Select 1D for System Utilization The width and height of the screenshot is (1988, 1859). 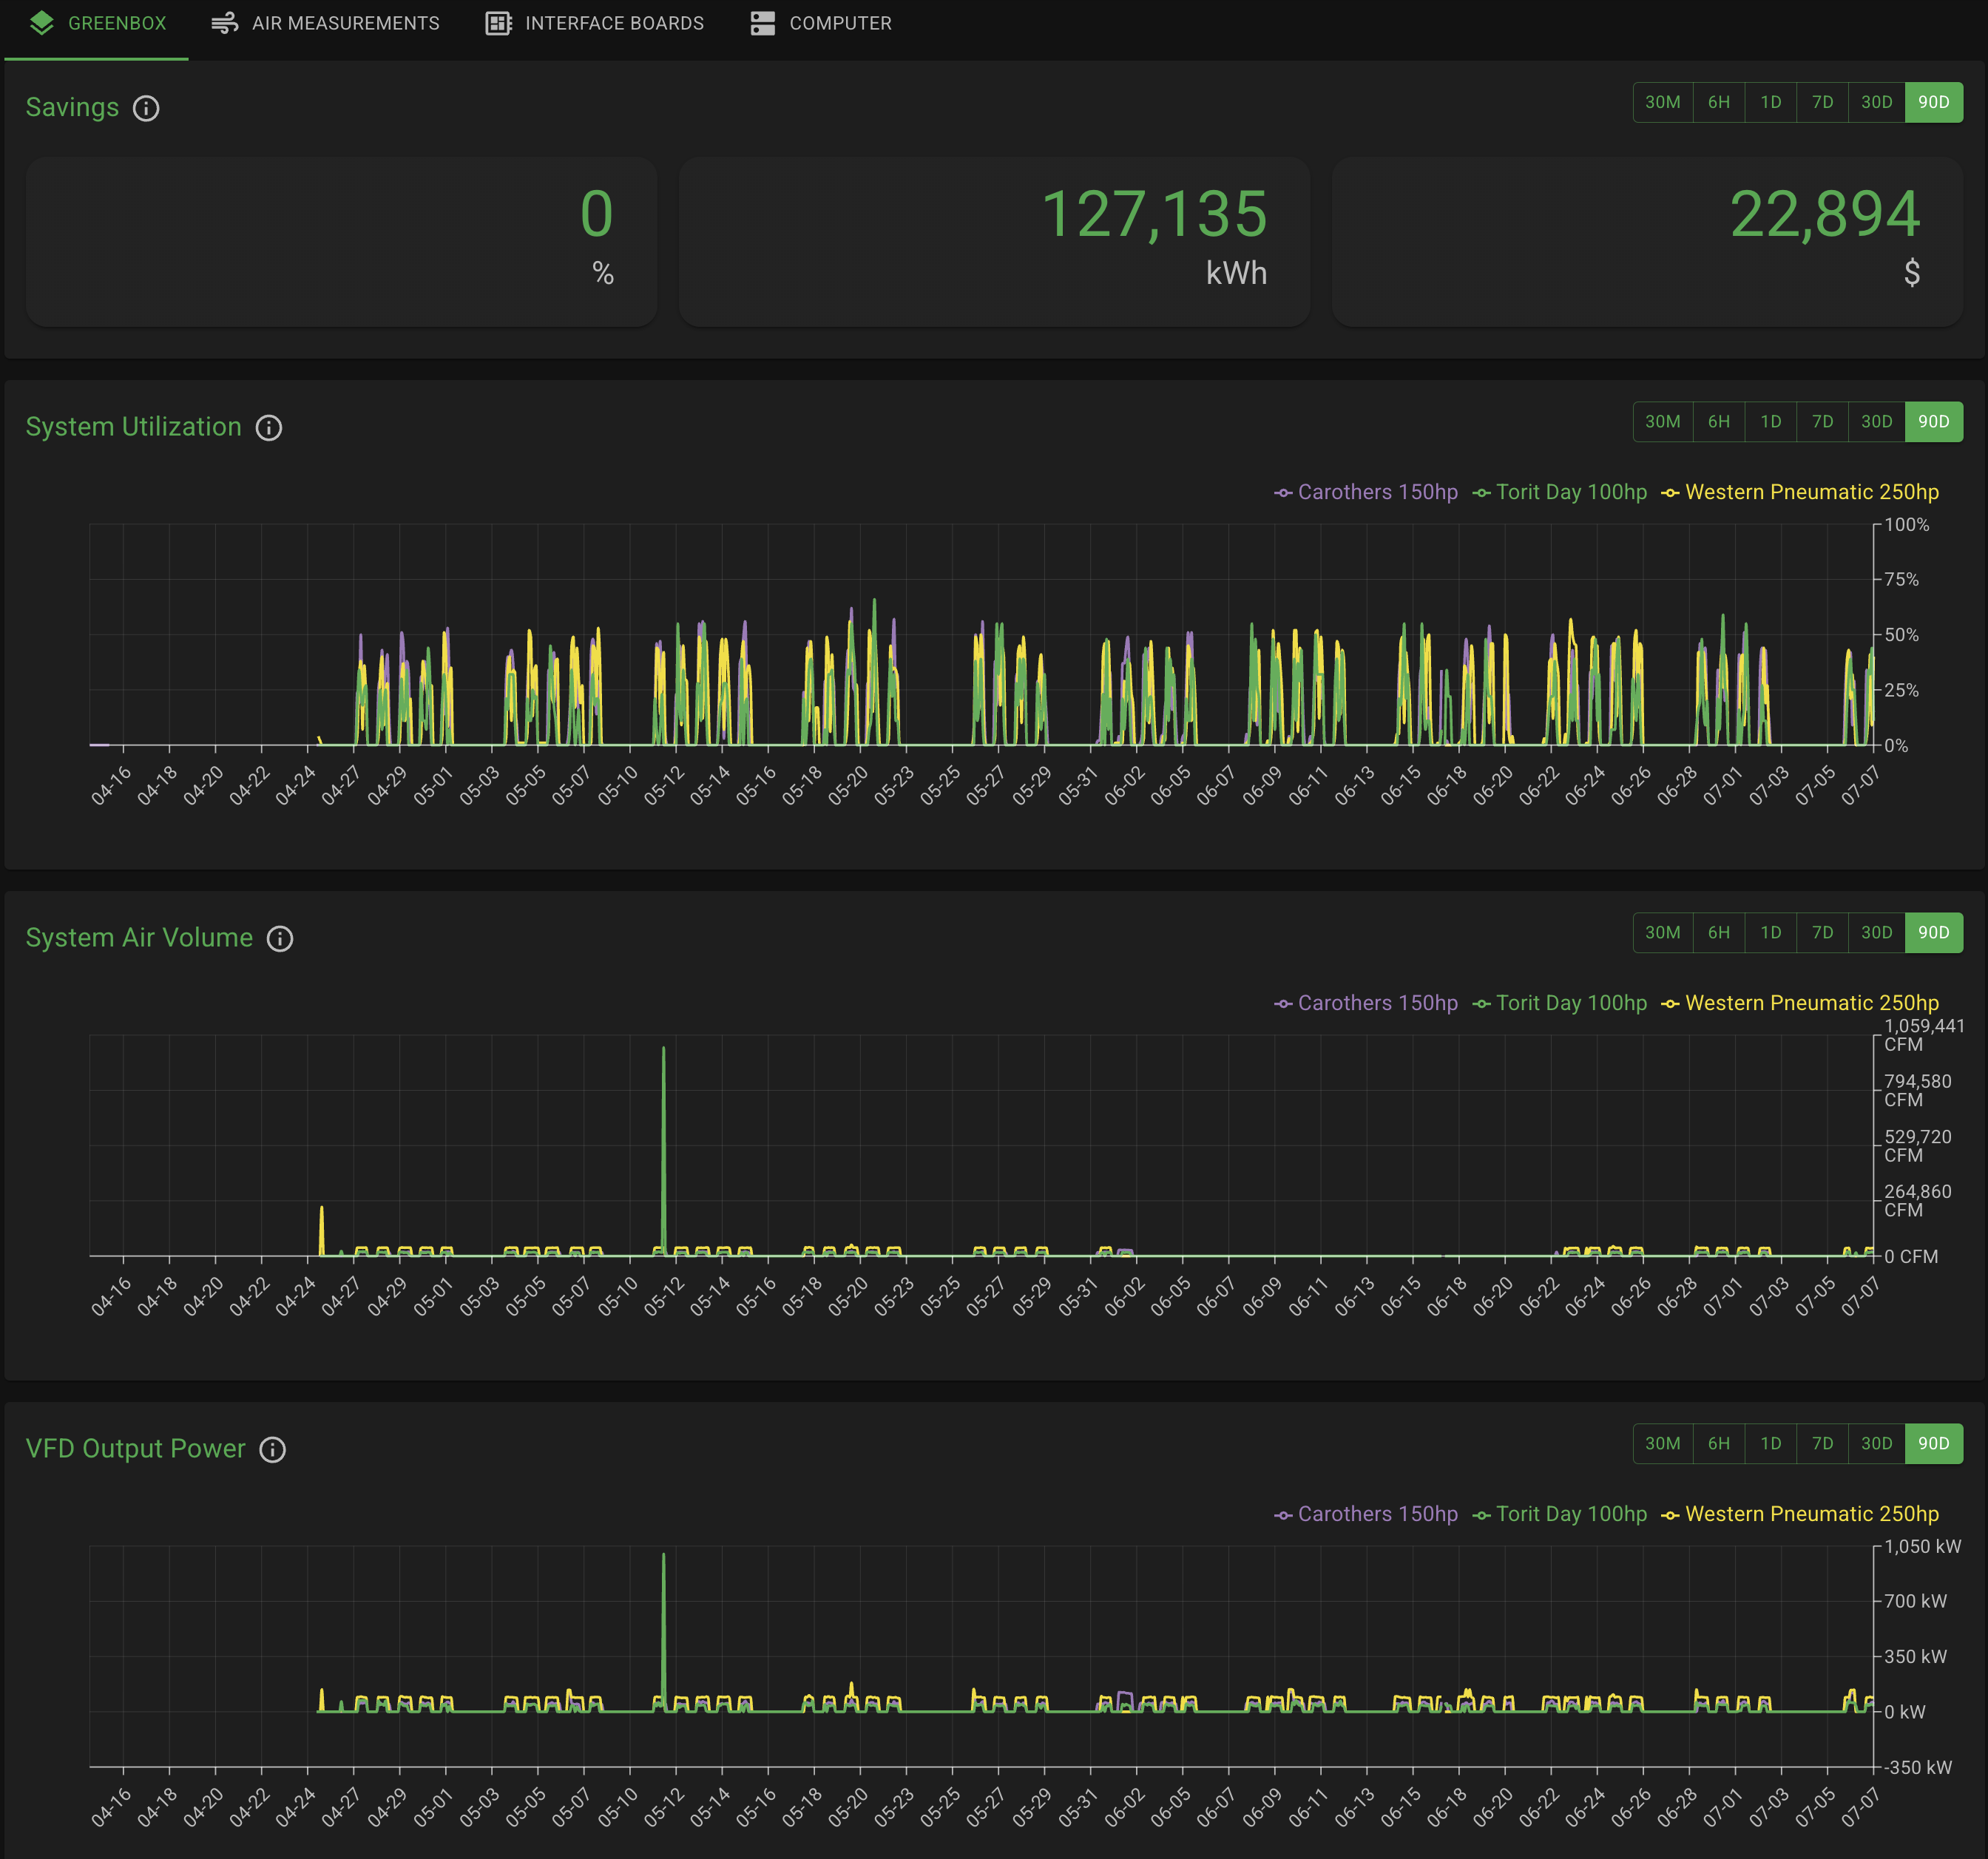click(x=1771, y=422)
